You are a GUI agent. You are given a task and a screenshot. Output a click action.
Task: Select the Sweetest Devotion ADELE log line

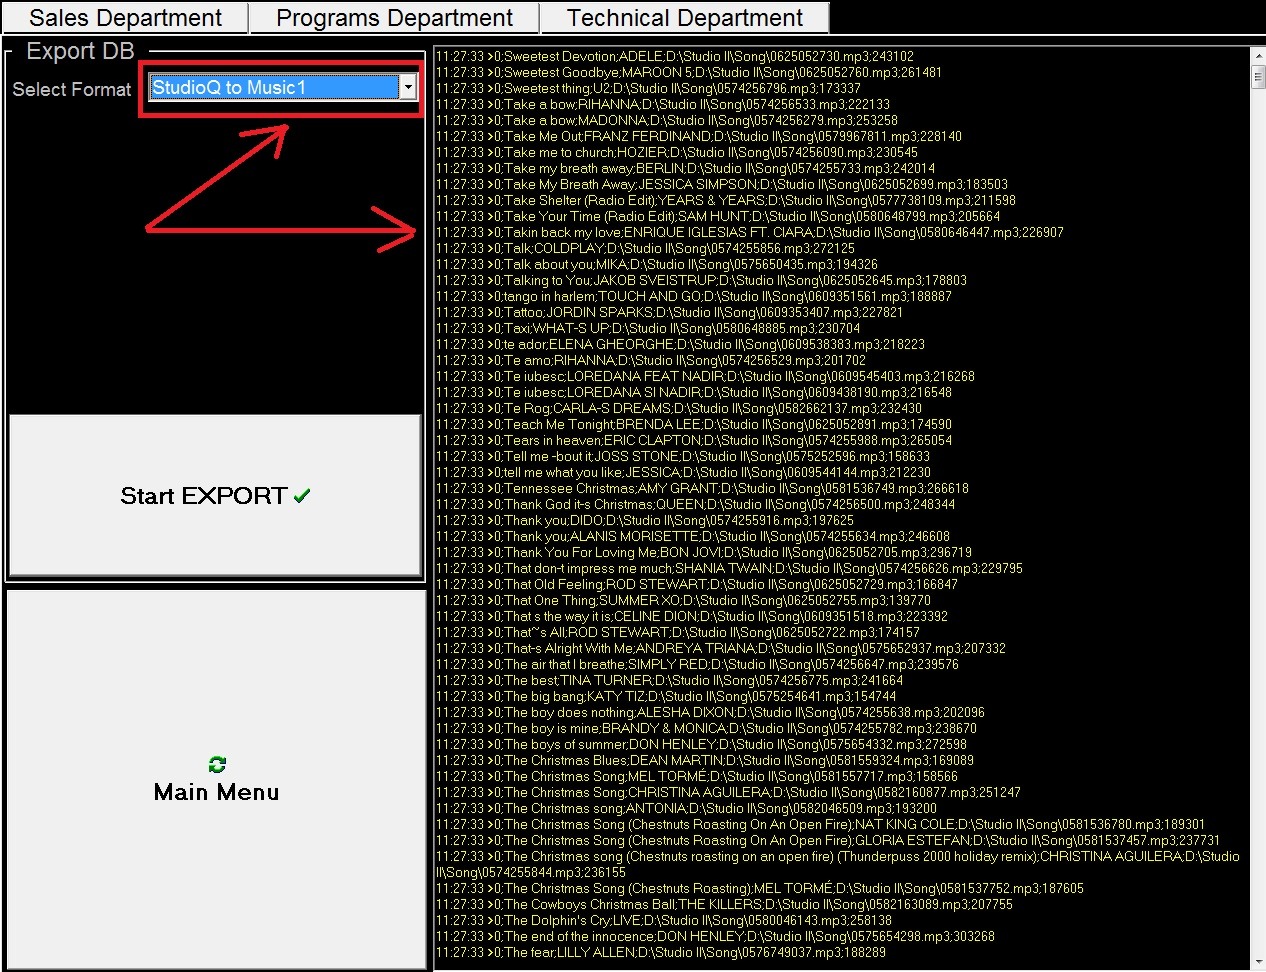pyautogui.click(x=674, y=56)
